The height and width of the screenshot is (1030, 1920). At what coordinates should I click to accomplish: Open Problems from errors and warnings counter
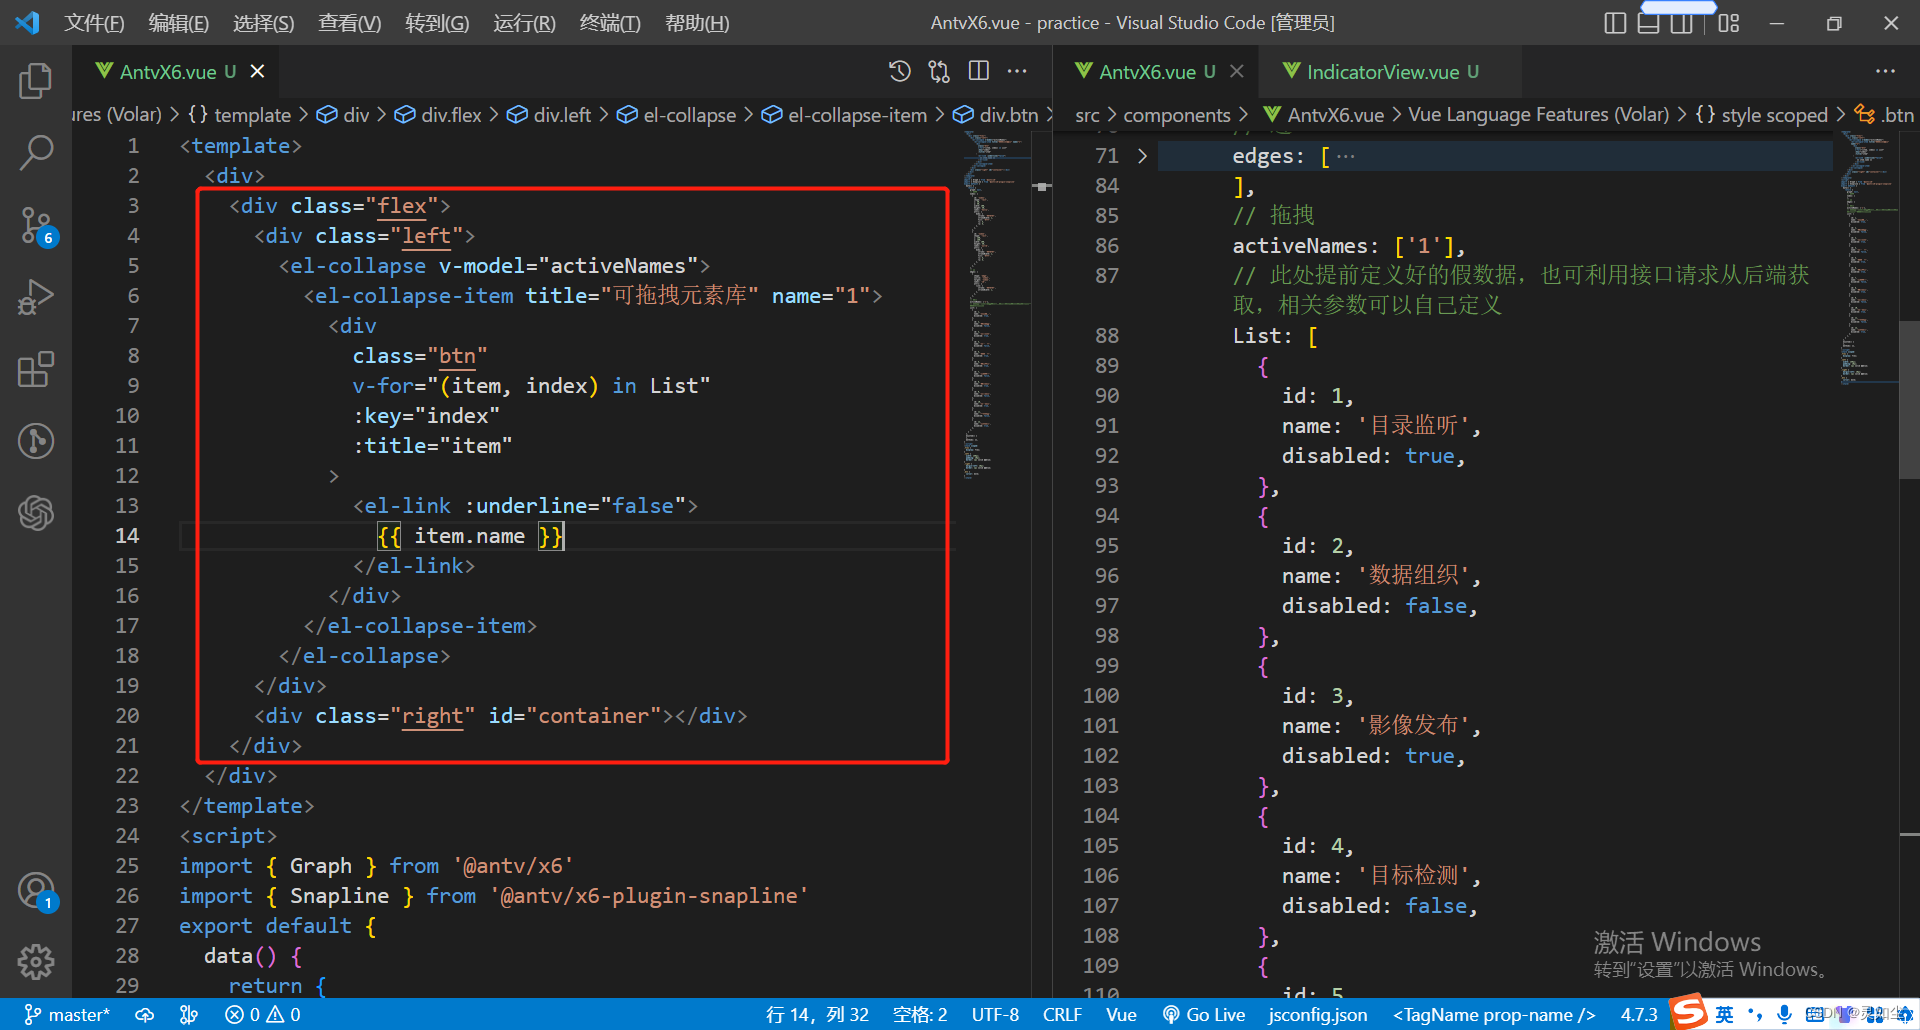pos(263,1015)
